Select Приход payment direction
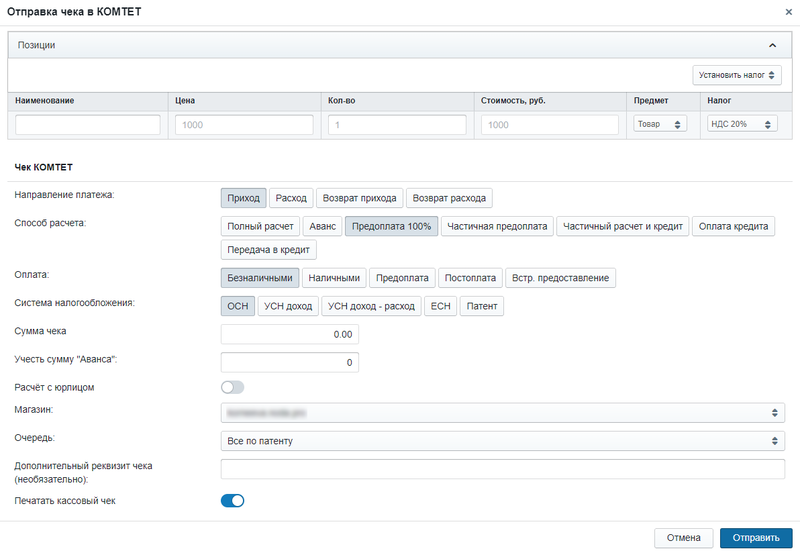 coord(243,198)
